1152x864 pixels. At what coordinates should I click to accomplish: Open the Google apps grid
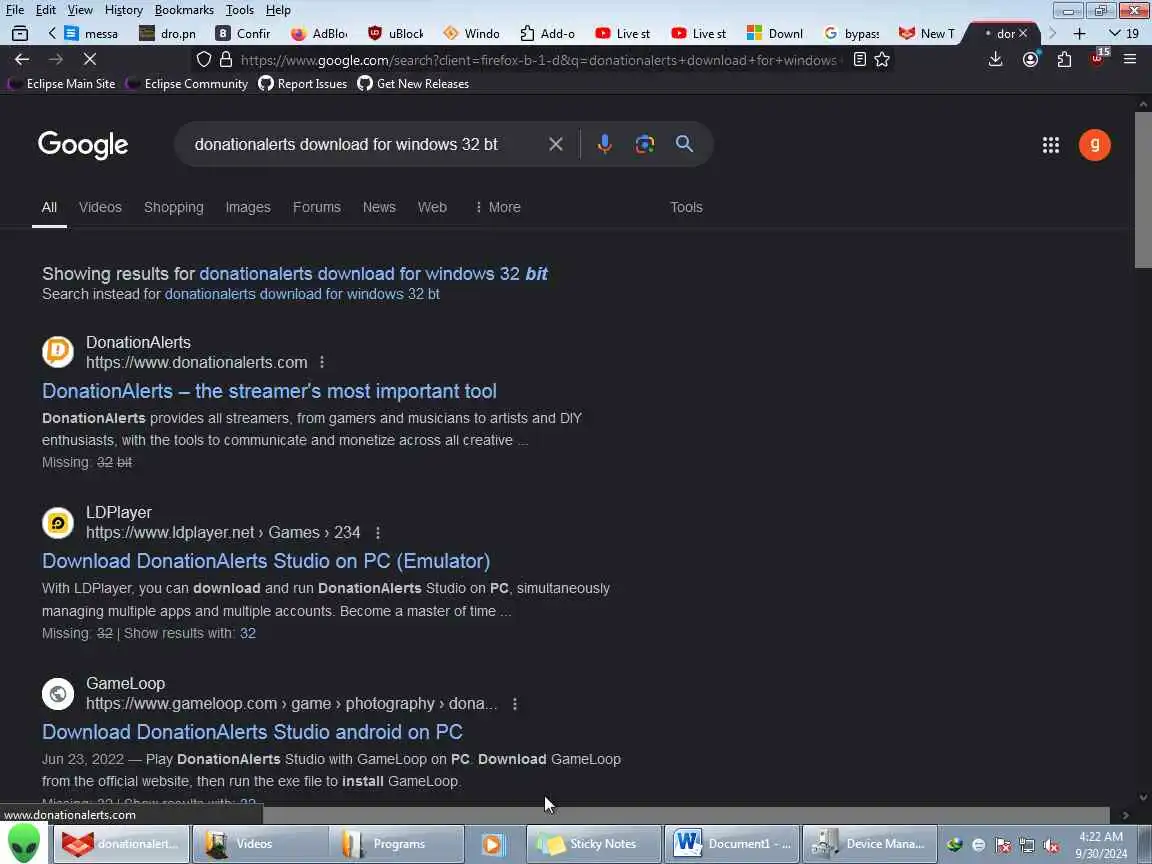tap(1051, 145)
